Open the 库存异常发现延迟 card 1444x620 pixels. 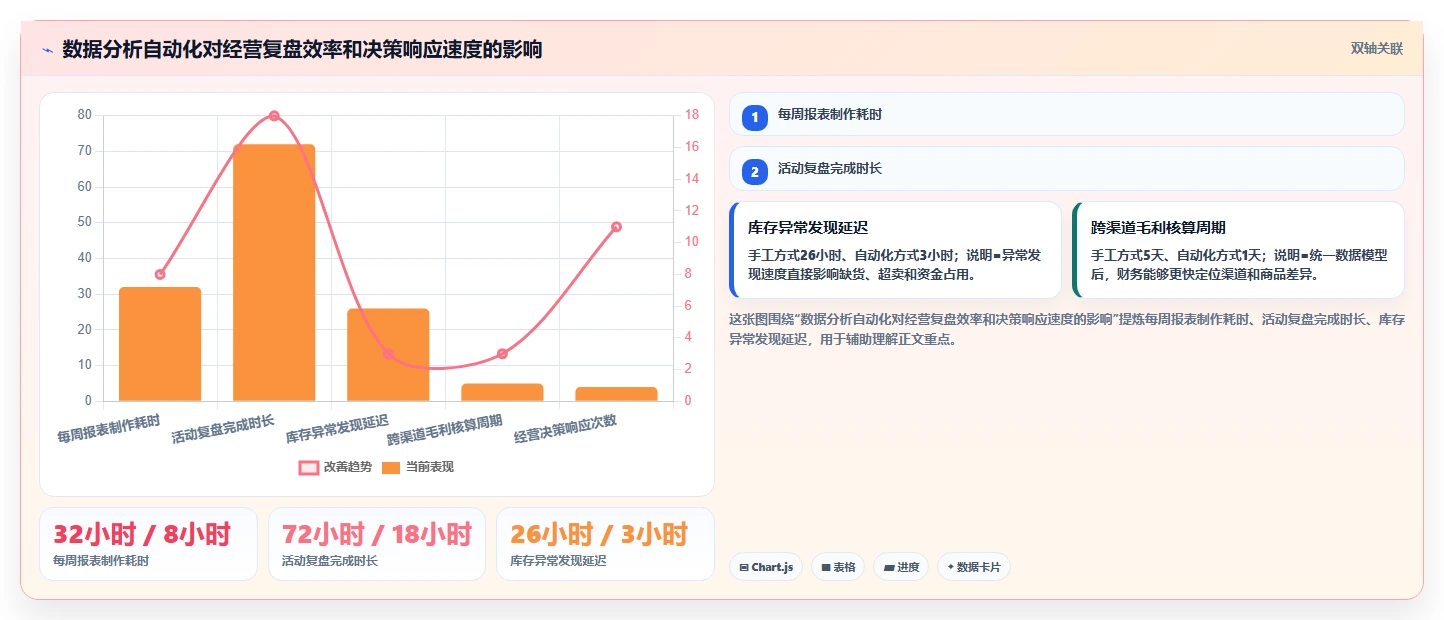pos(895,250)
